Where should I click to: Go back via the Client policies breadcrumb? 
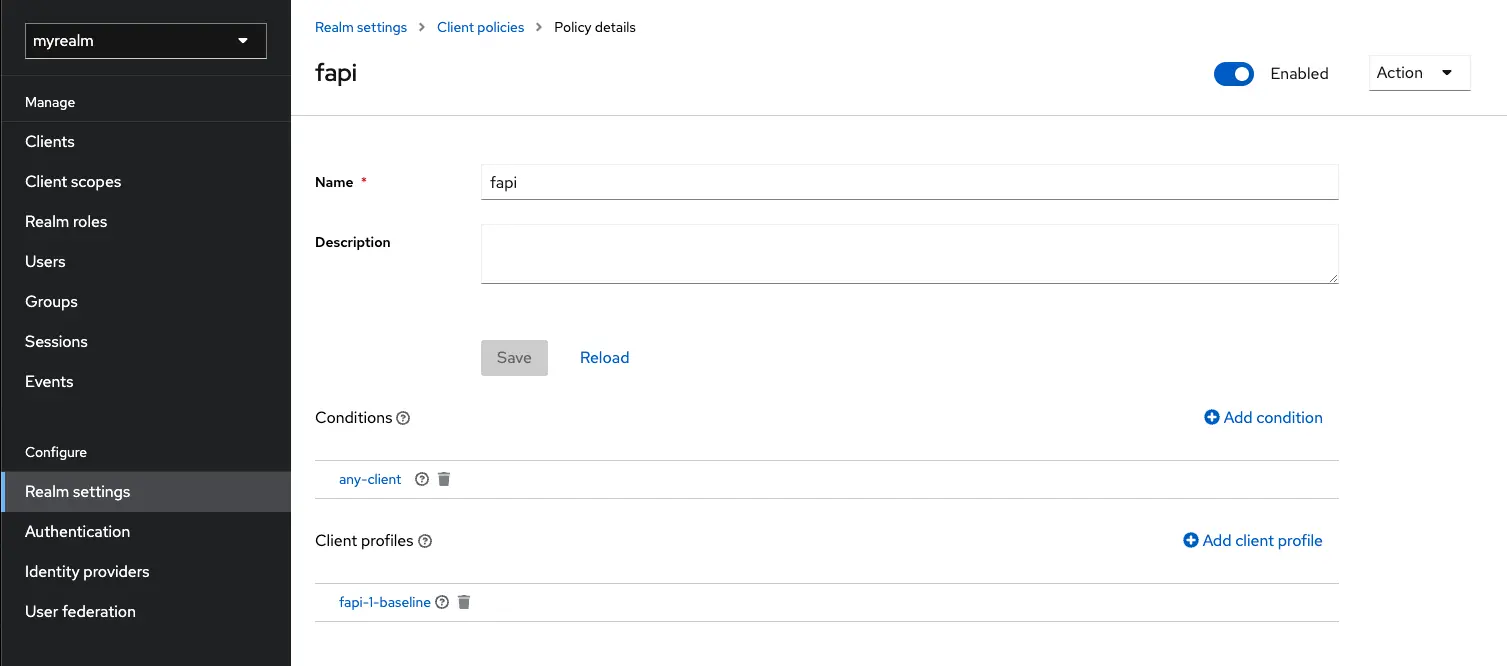click(481, 27)
